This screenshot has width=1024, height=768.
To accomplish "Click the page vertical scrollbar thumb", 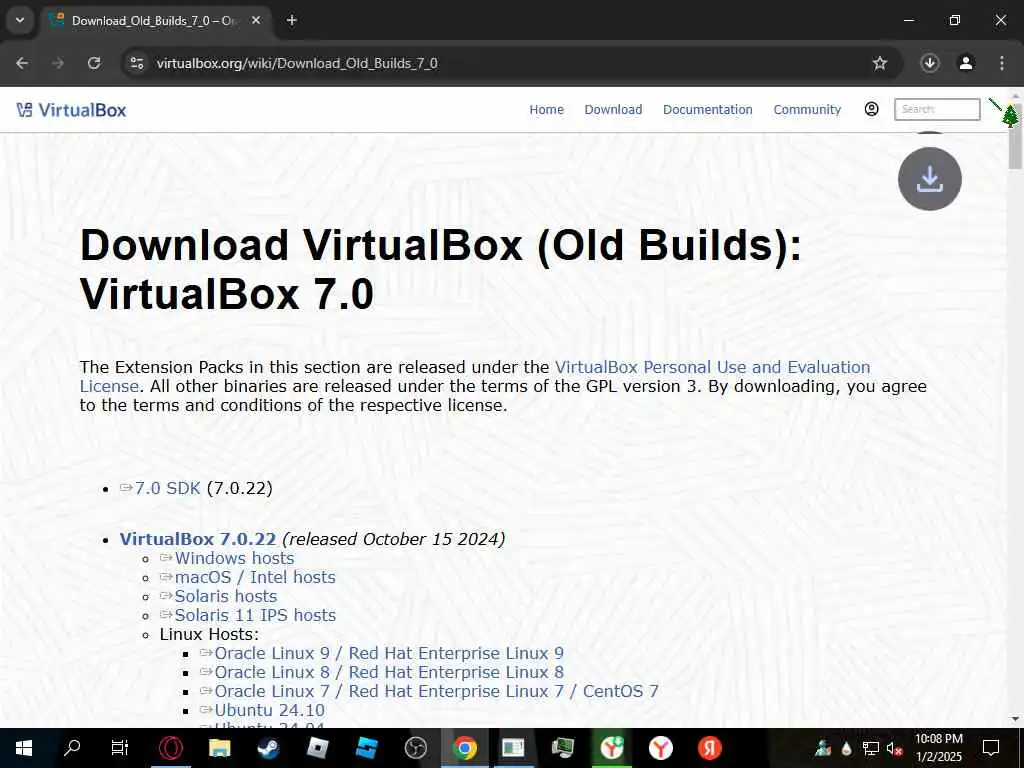I will [1016, 134].
